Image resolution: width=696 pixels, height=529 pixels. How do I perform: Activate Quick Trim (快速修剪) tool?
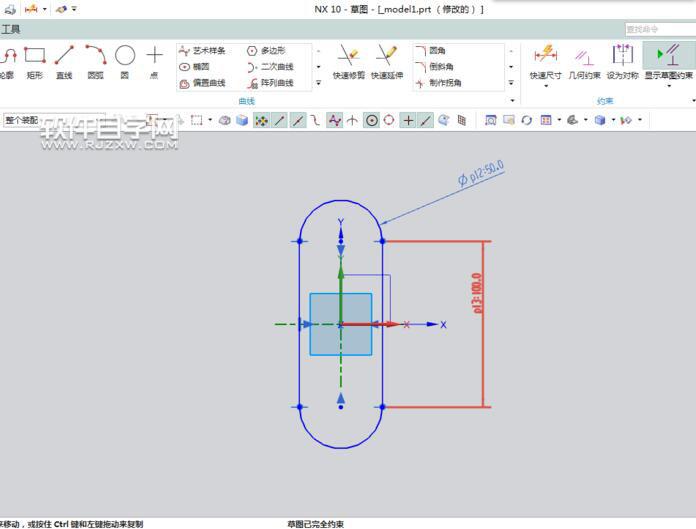pyautogui.click(x=348, y=62)
